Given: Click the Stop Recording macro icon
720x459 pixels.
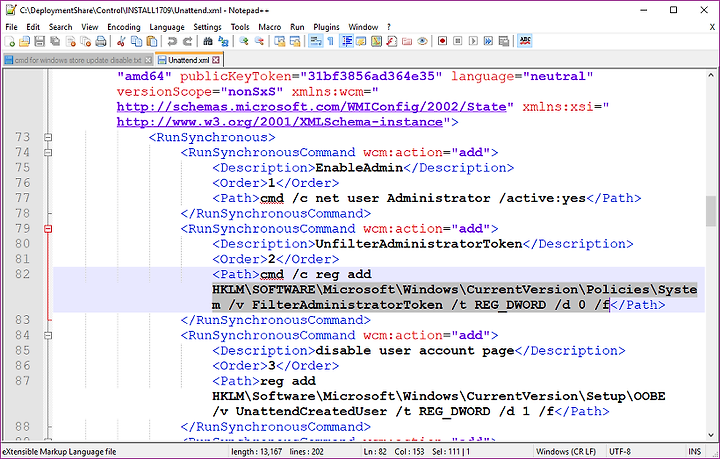Looking at the screenshot, I should click(458, 42).
